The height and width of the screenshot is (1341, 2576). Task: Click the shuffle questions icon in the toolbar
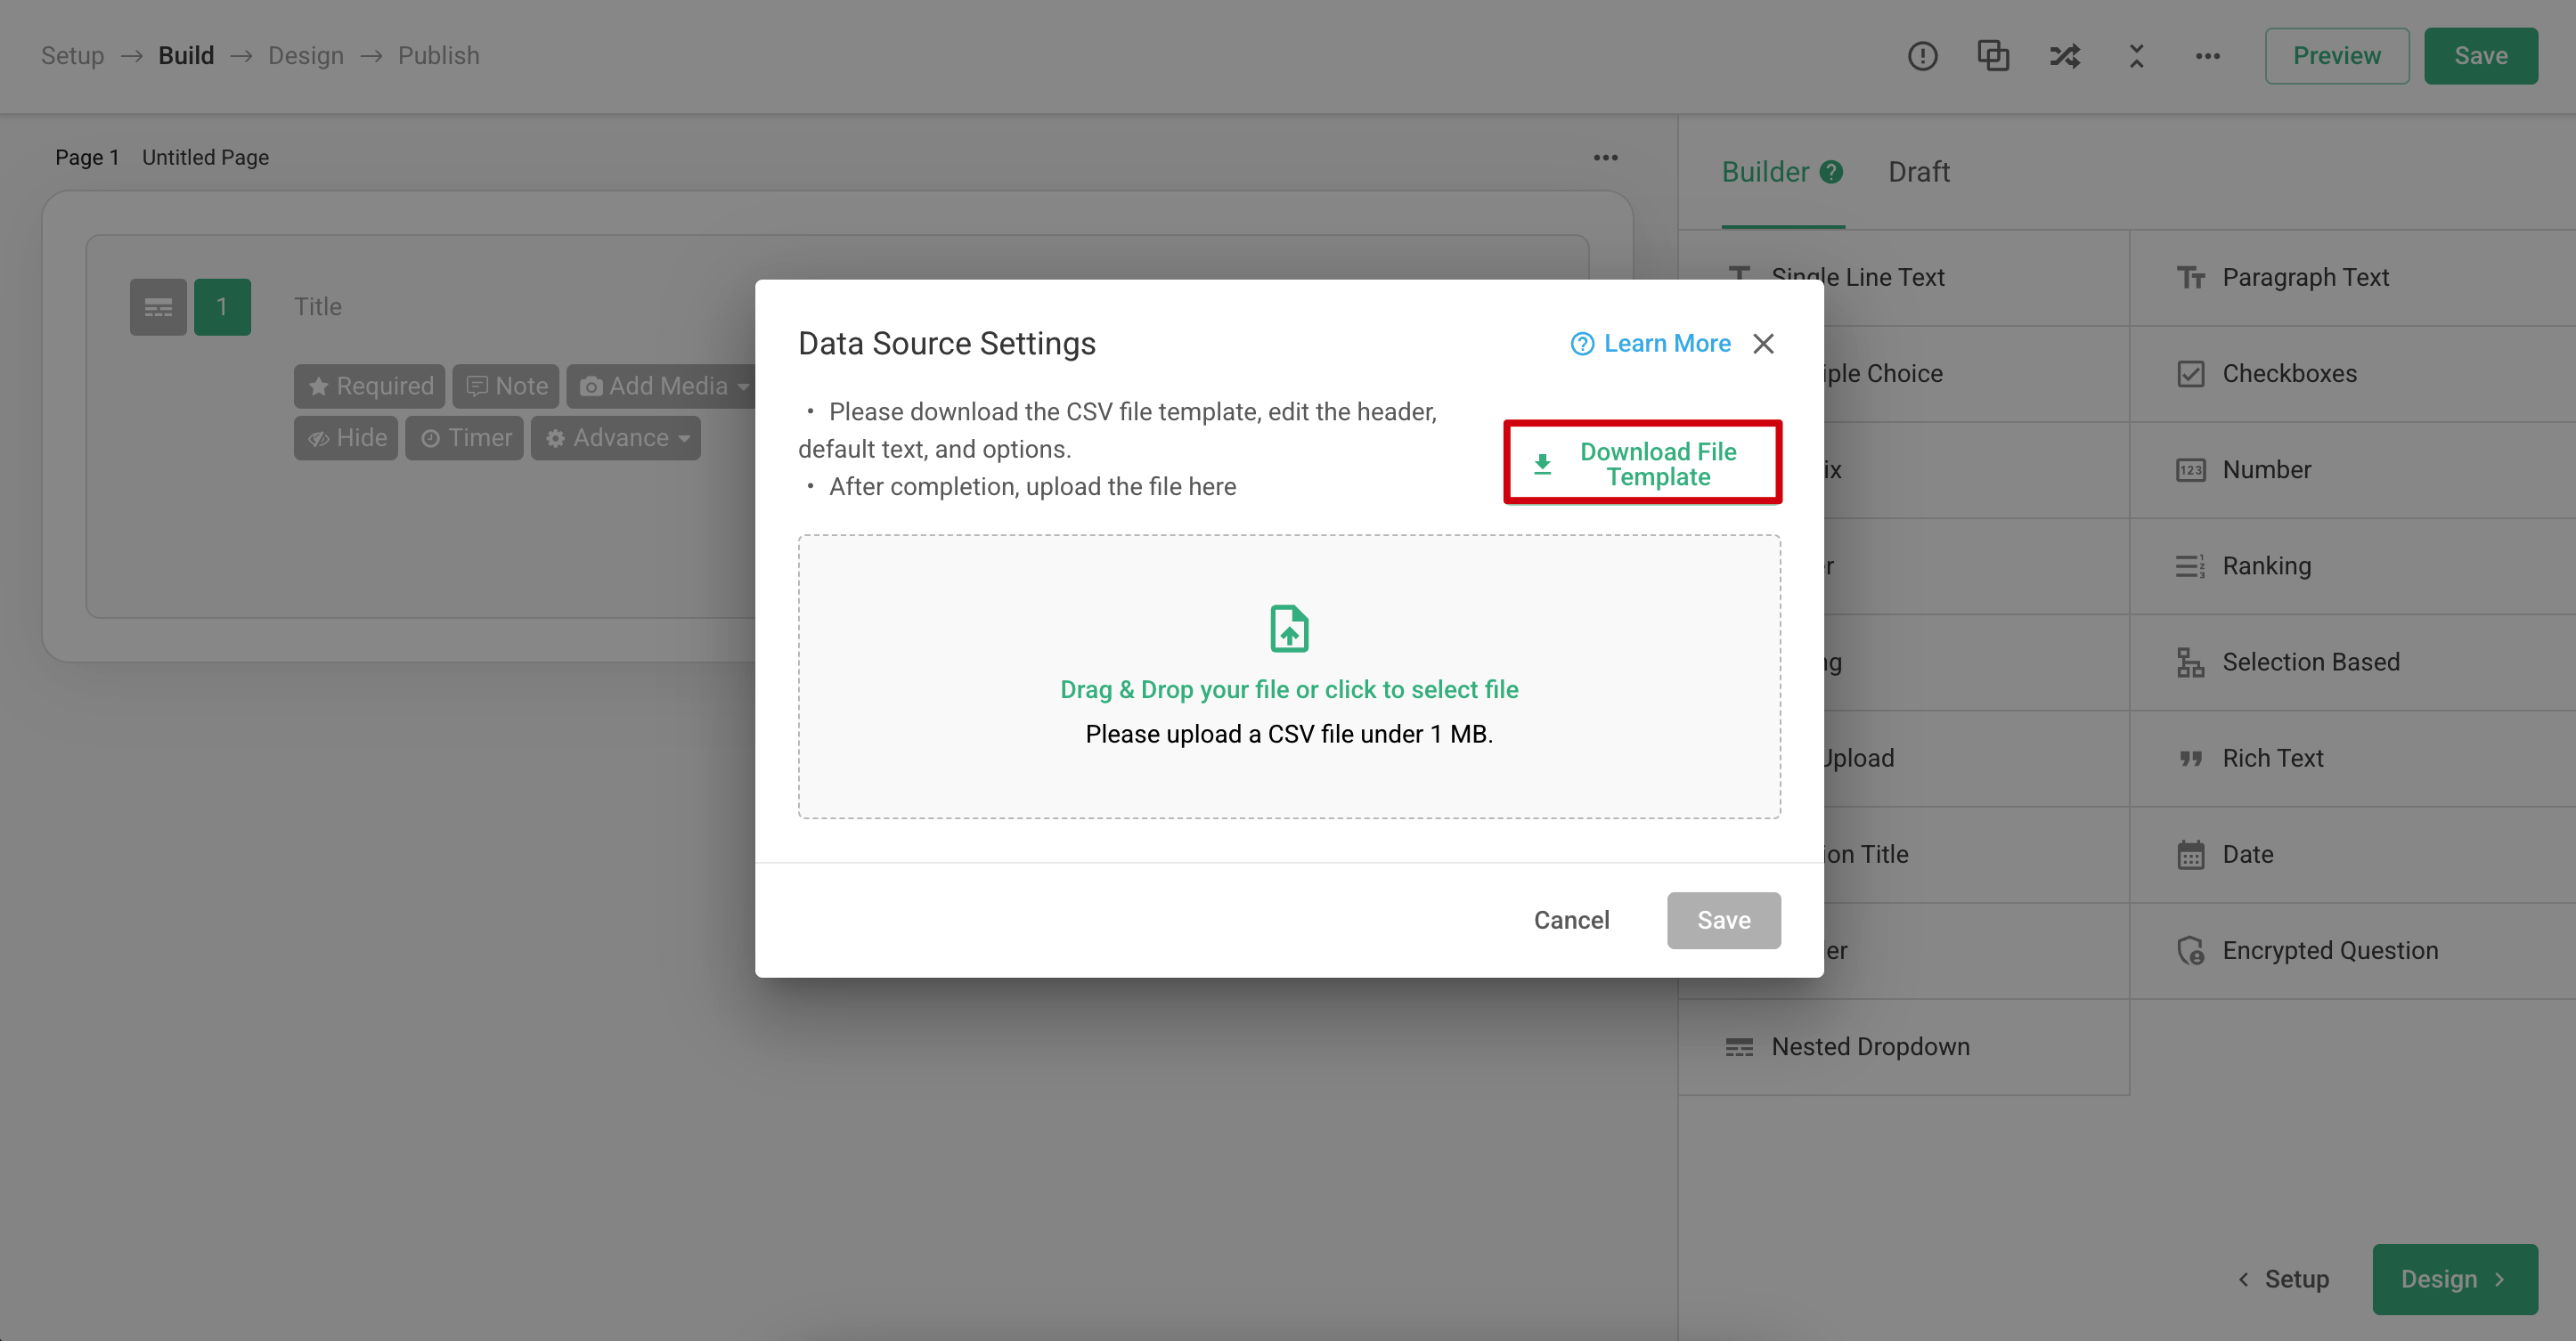tap(2065, 56)
